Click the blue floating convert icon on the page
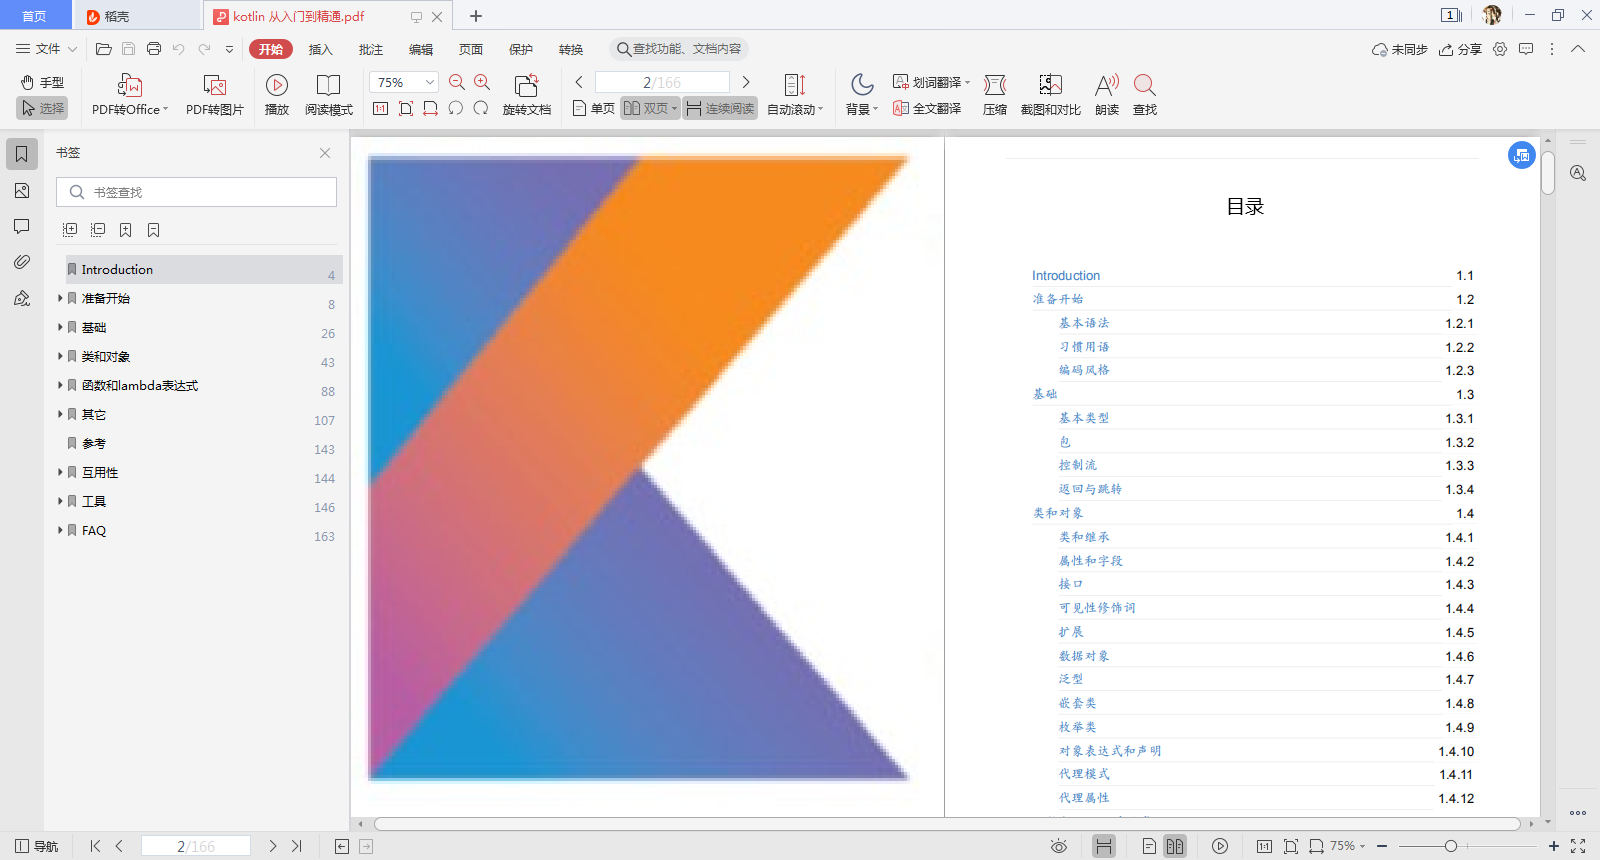This screenshot has height=860, width=1600. tap(1521, 155)
